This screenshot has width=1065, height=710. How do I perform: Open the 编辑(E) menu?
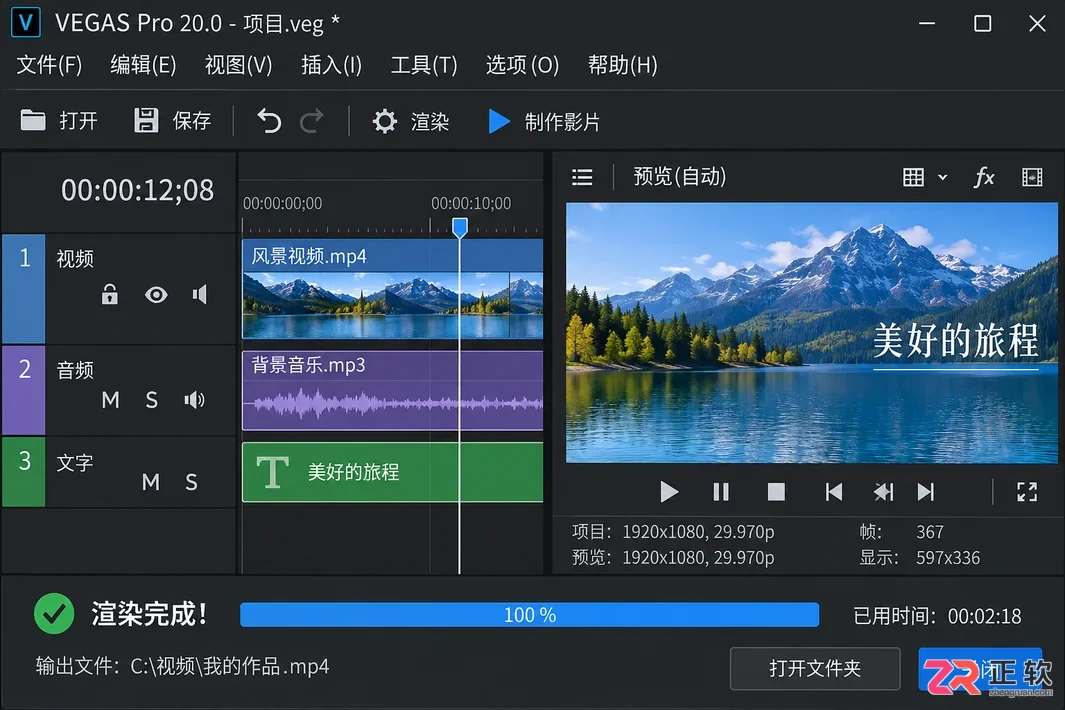[143, 65]
